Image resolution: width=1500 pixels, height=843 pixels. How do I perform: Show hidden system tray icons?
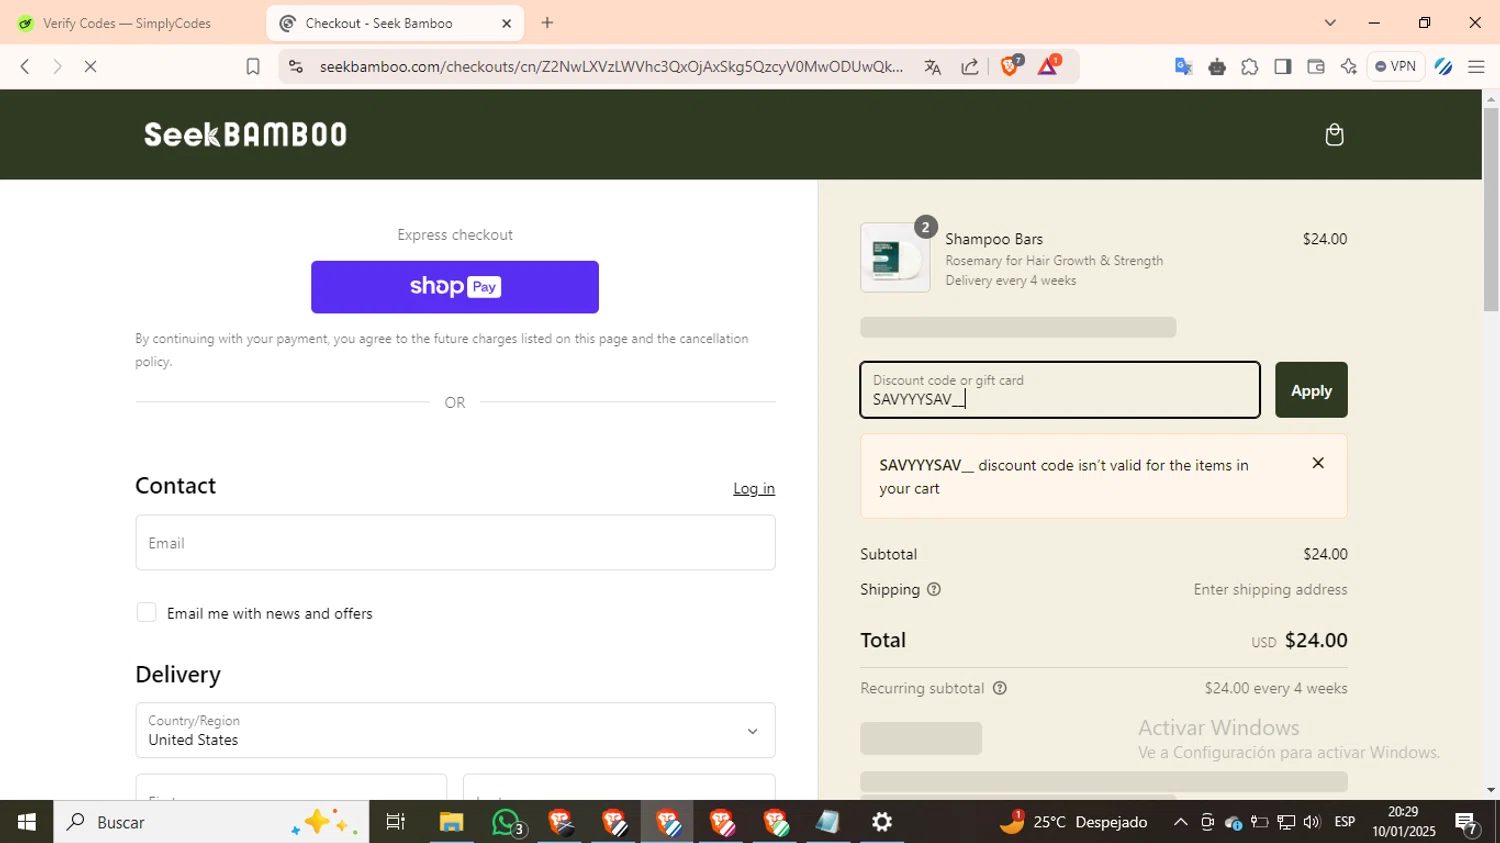[x=1180, y=822]
